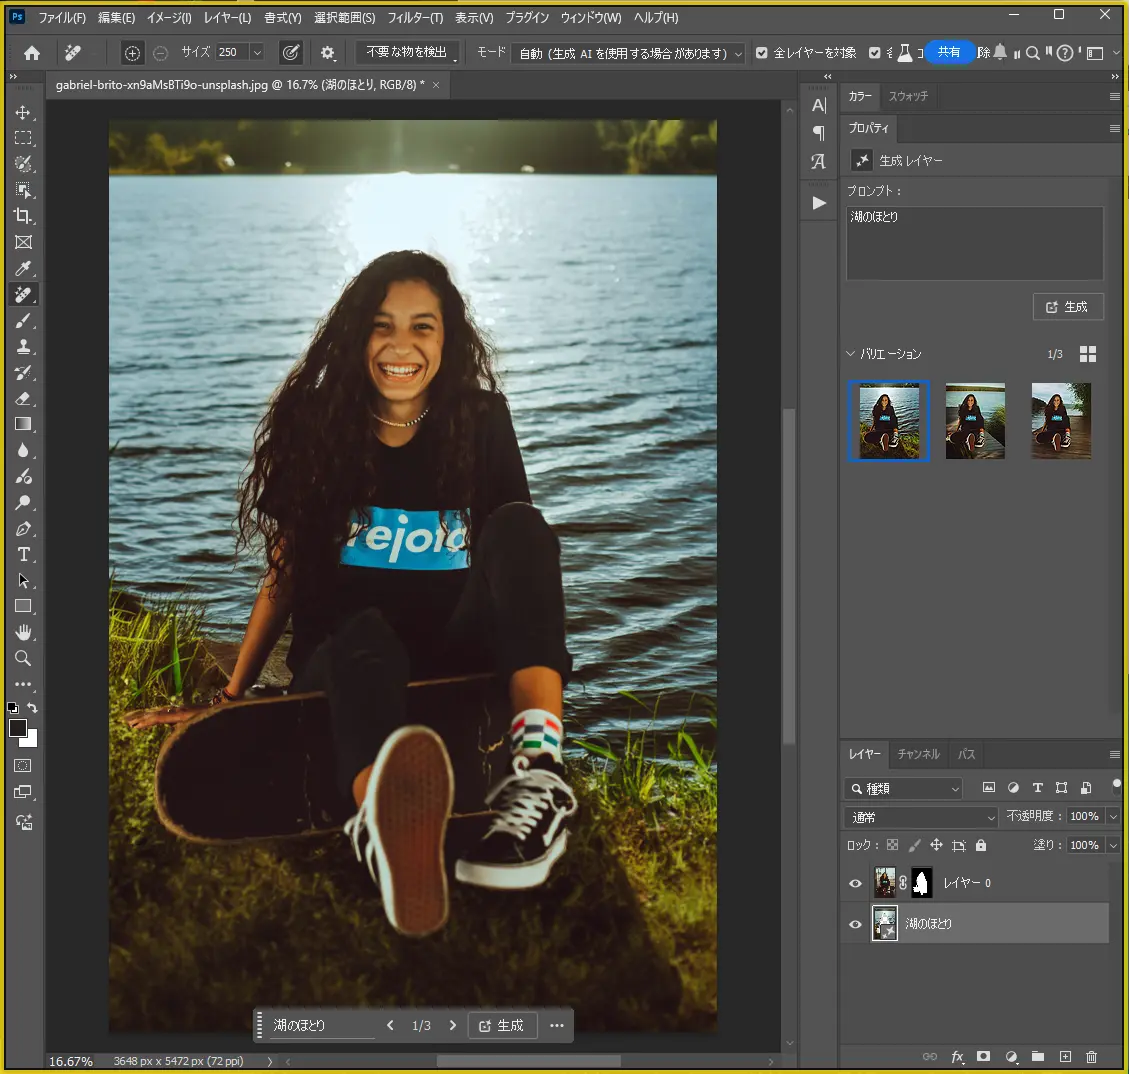Click the Home icon in options bar
Screen dimensions: 1129x1074
coord(32,53)
